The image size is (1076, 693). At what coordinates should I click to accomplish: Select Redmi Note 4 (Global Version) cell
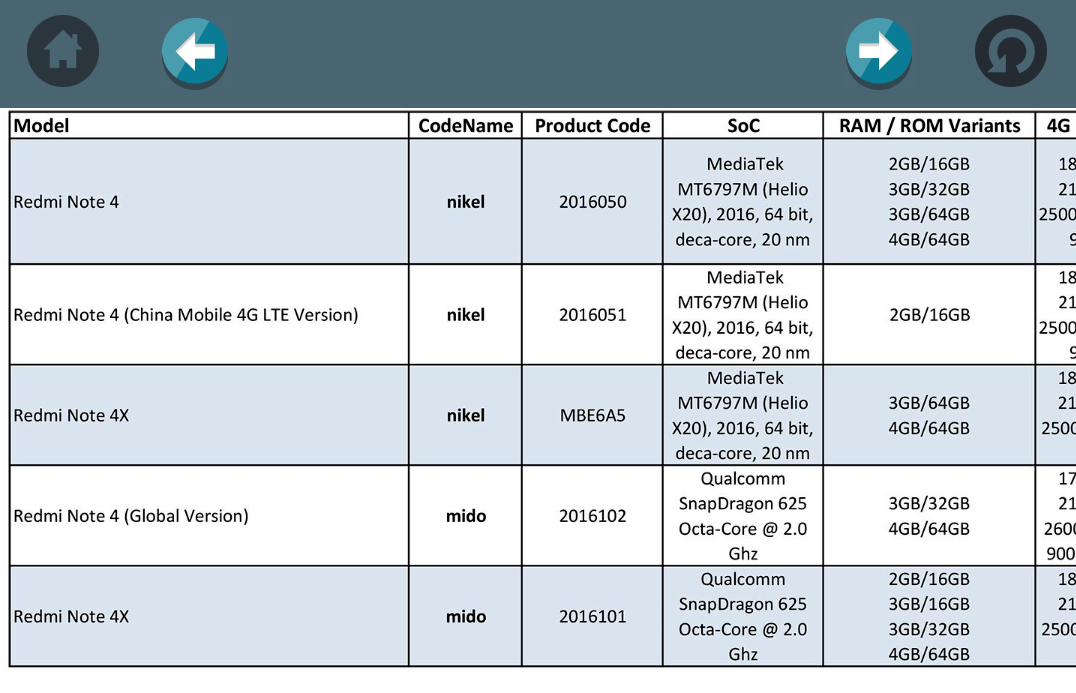click(131, 516)
